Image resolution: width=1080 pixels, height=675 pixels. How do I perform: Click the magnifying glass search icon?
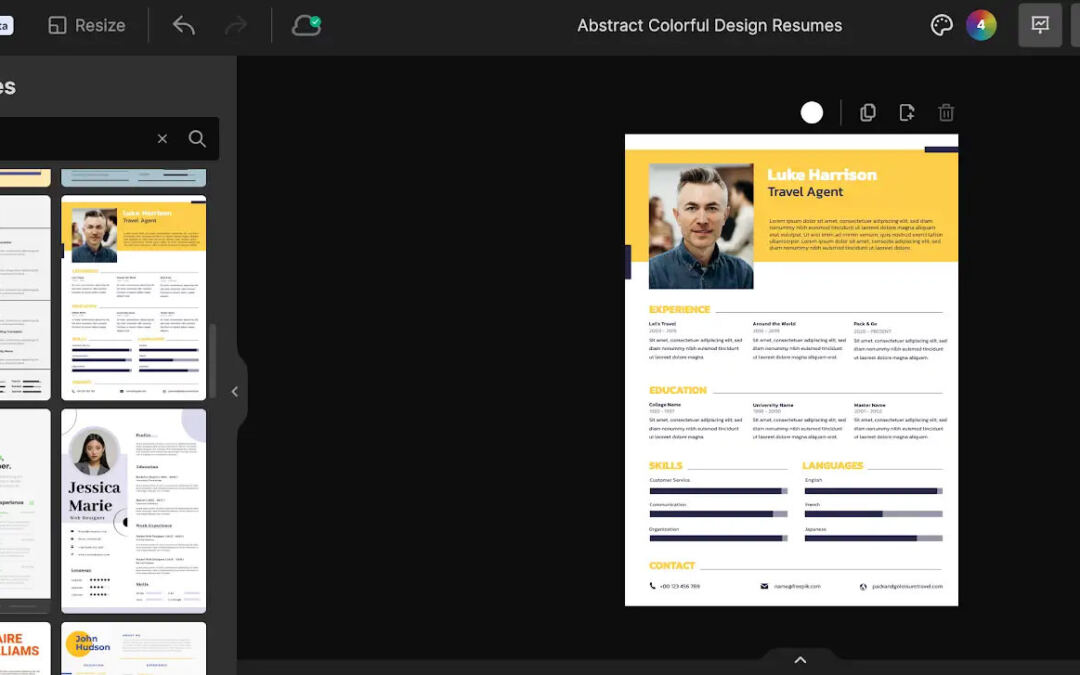pos(197,139)
